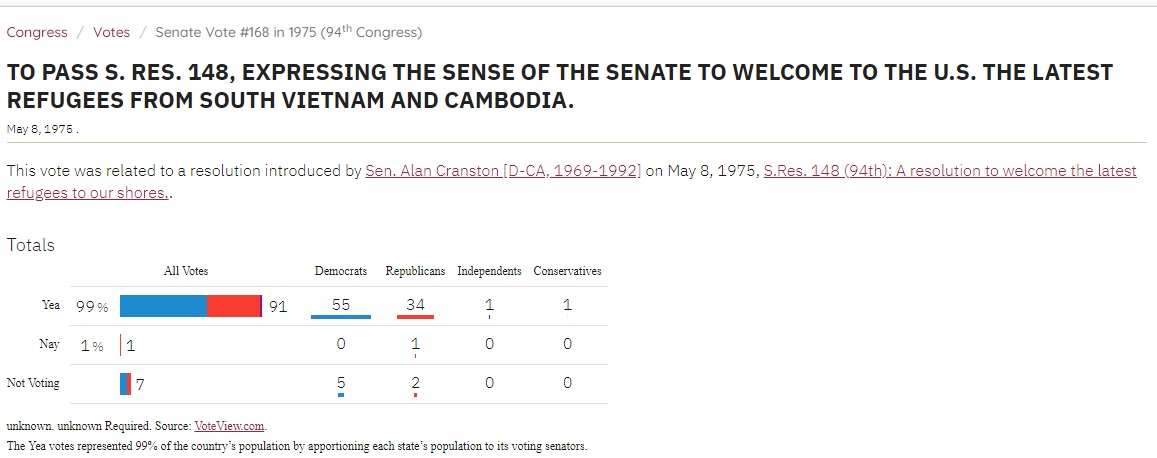Image resolution: width=1157 pixels, height=458 pixels.
Task: Go to the Votes breadcrumb page
Action: tap(111, 32)
